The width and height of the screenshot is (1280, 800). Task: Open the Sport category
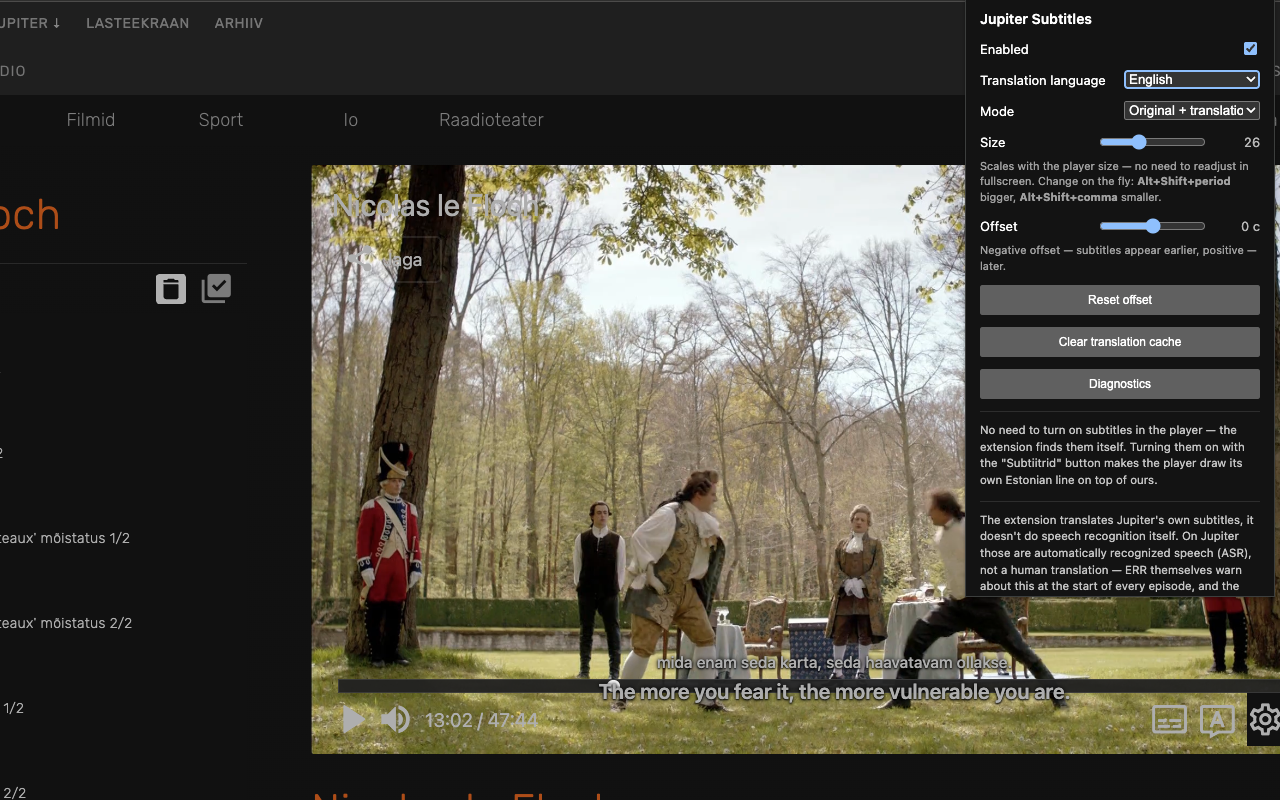221,120
